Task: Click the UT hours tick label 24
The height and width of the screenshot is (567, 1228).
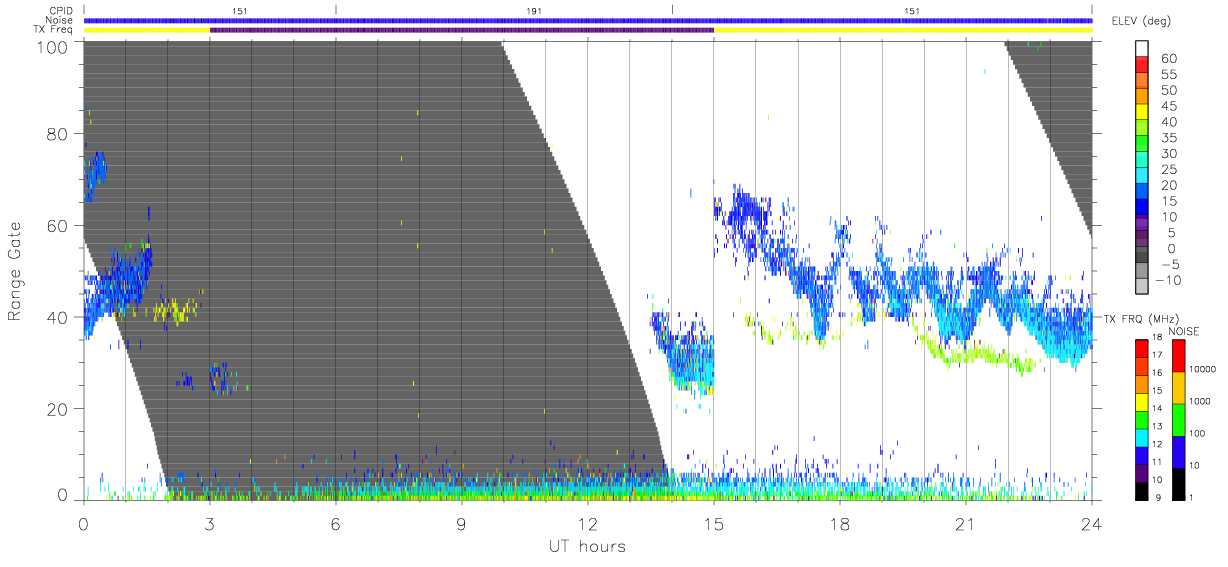Action: tap(1092, 523)
